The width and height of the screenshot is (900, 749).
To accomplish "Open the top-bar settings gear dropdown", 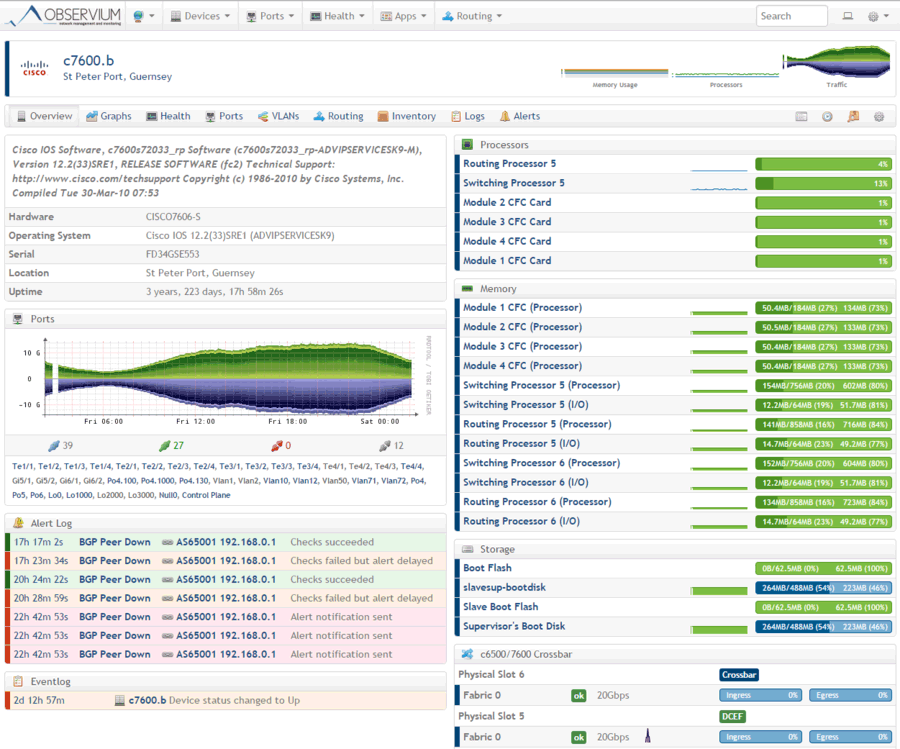I will click(x=878, y=16).
